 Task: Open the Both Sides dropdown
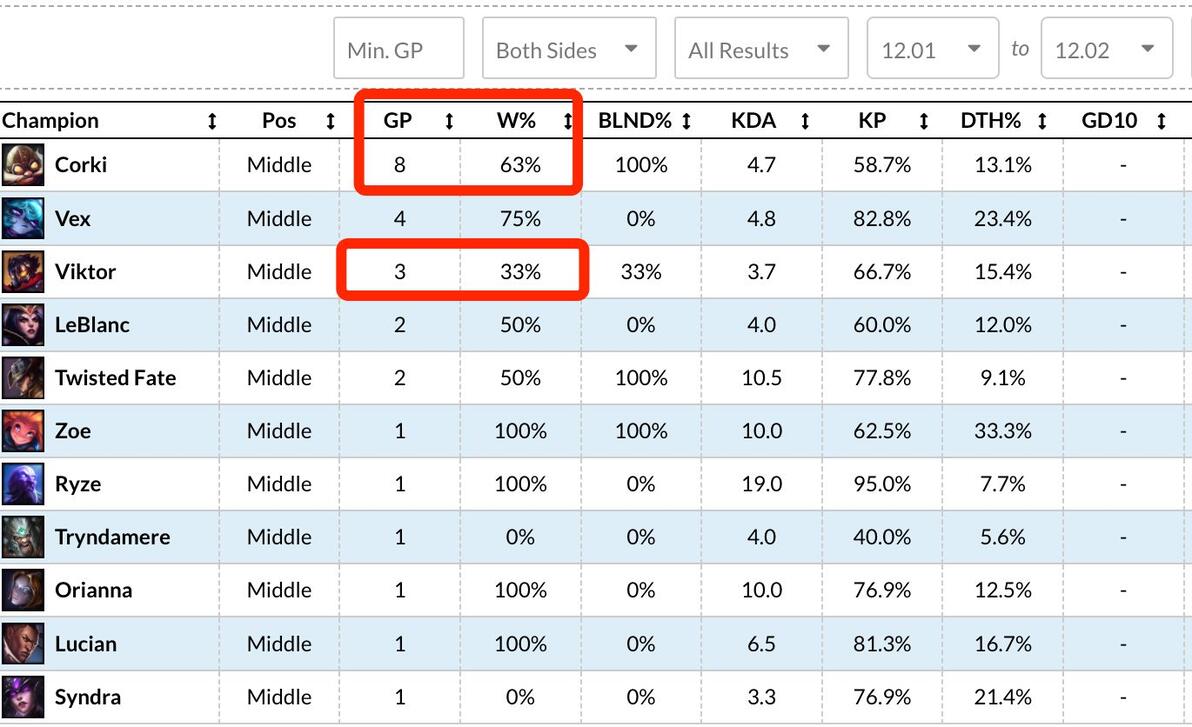[x=568, y=49]
